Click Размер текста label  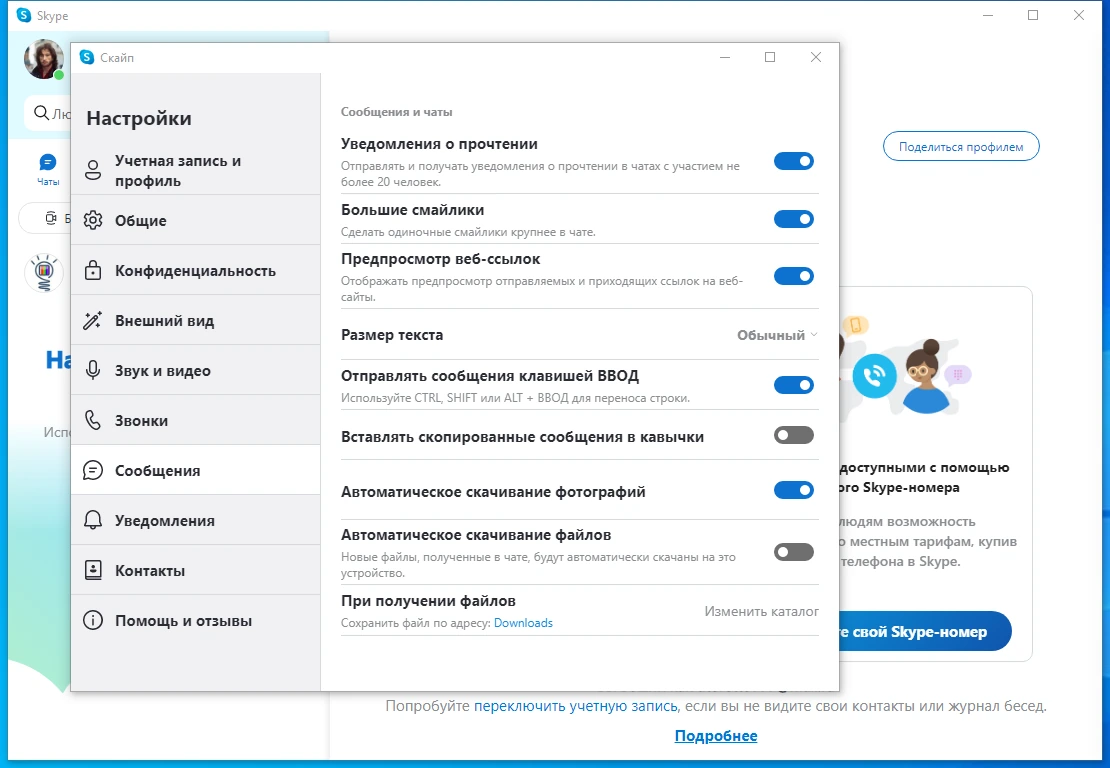pyautogui.click(x=392, y=335)
